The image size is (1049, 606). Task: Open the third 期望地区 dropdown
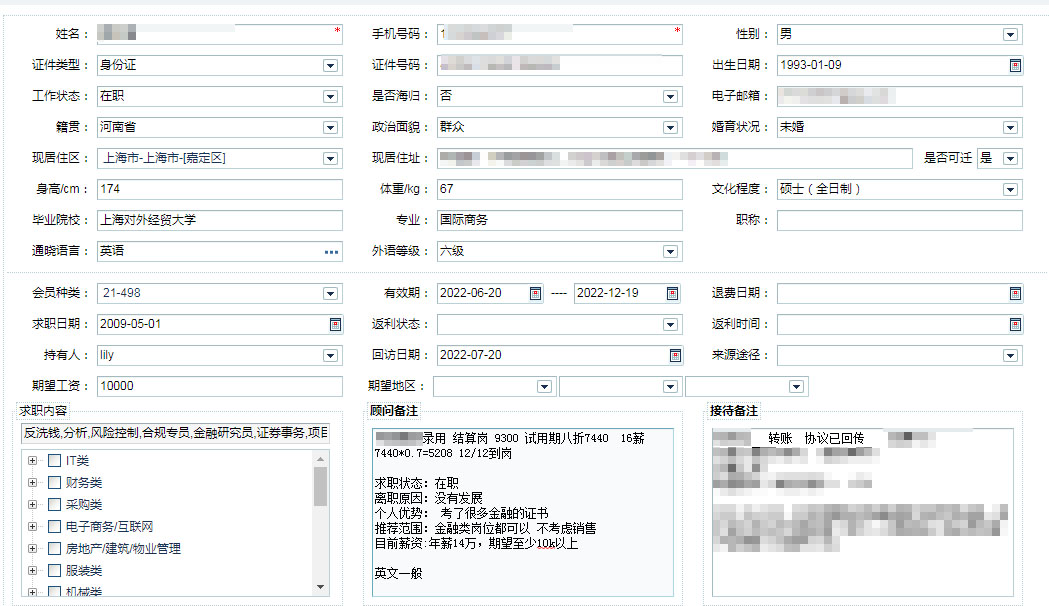(x=795, y=387)
